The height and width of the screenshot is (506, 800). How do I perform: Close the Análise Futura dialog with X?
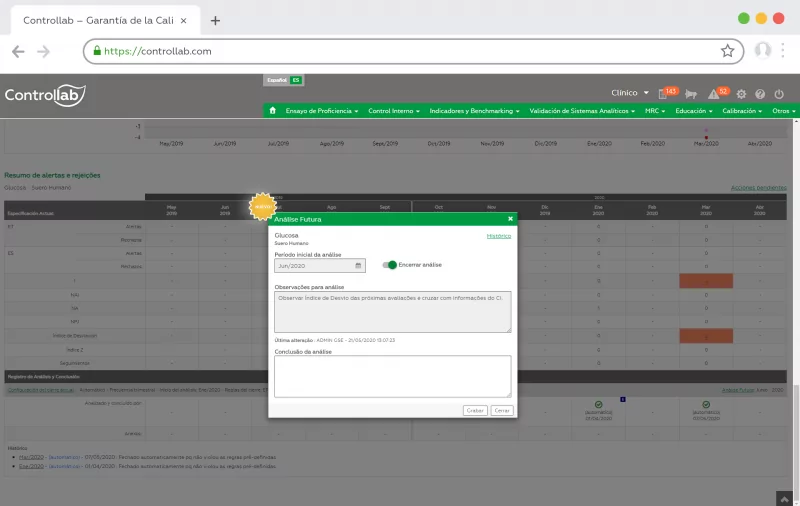pyautogui.click(x=510, y=218)
